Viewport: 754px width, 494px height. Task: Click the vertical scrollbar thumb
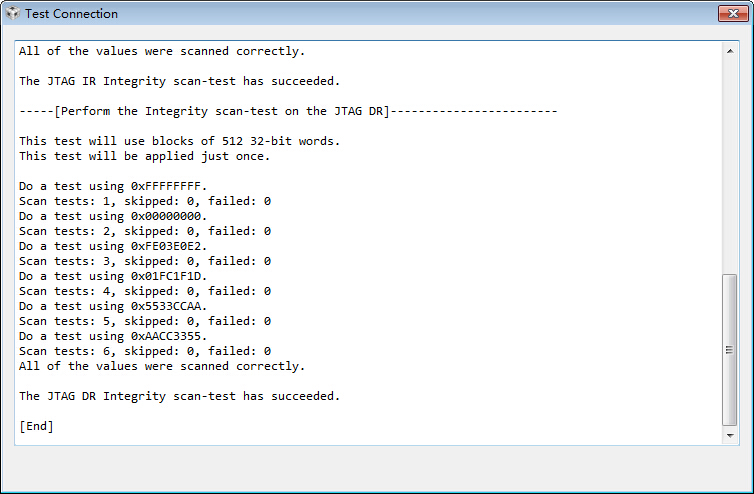(x=730, y=349)
